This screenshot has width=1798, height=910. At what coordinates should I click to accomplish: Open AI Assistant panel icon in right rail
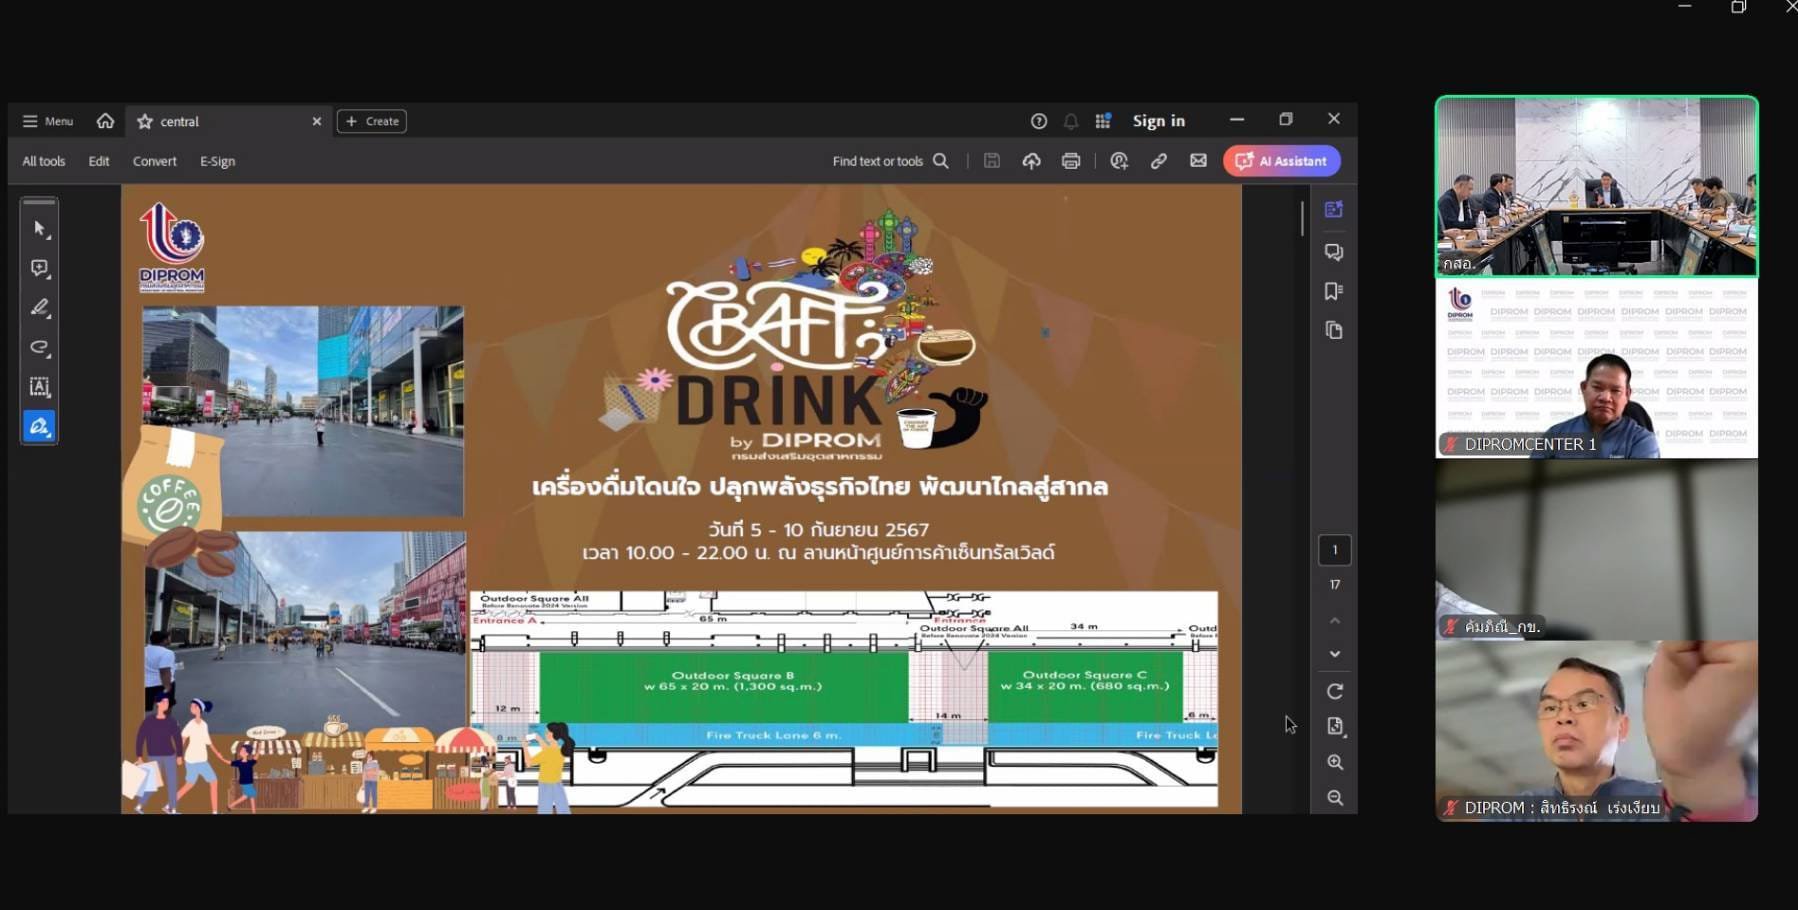1334,209
